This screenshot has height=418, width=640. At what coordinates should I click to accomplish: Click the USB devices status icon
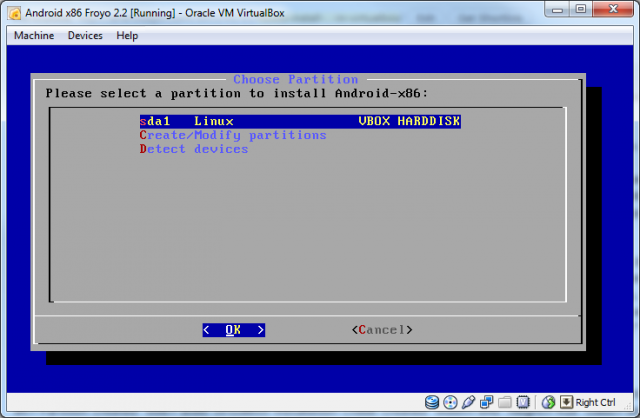pyautogui.click(x=468, y=402)
